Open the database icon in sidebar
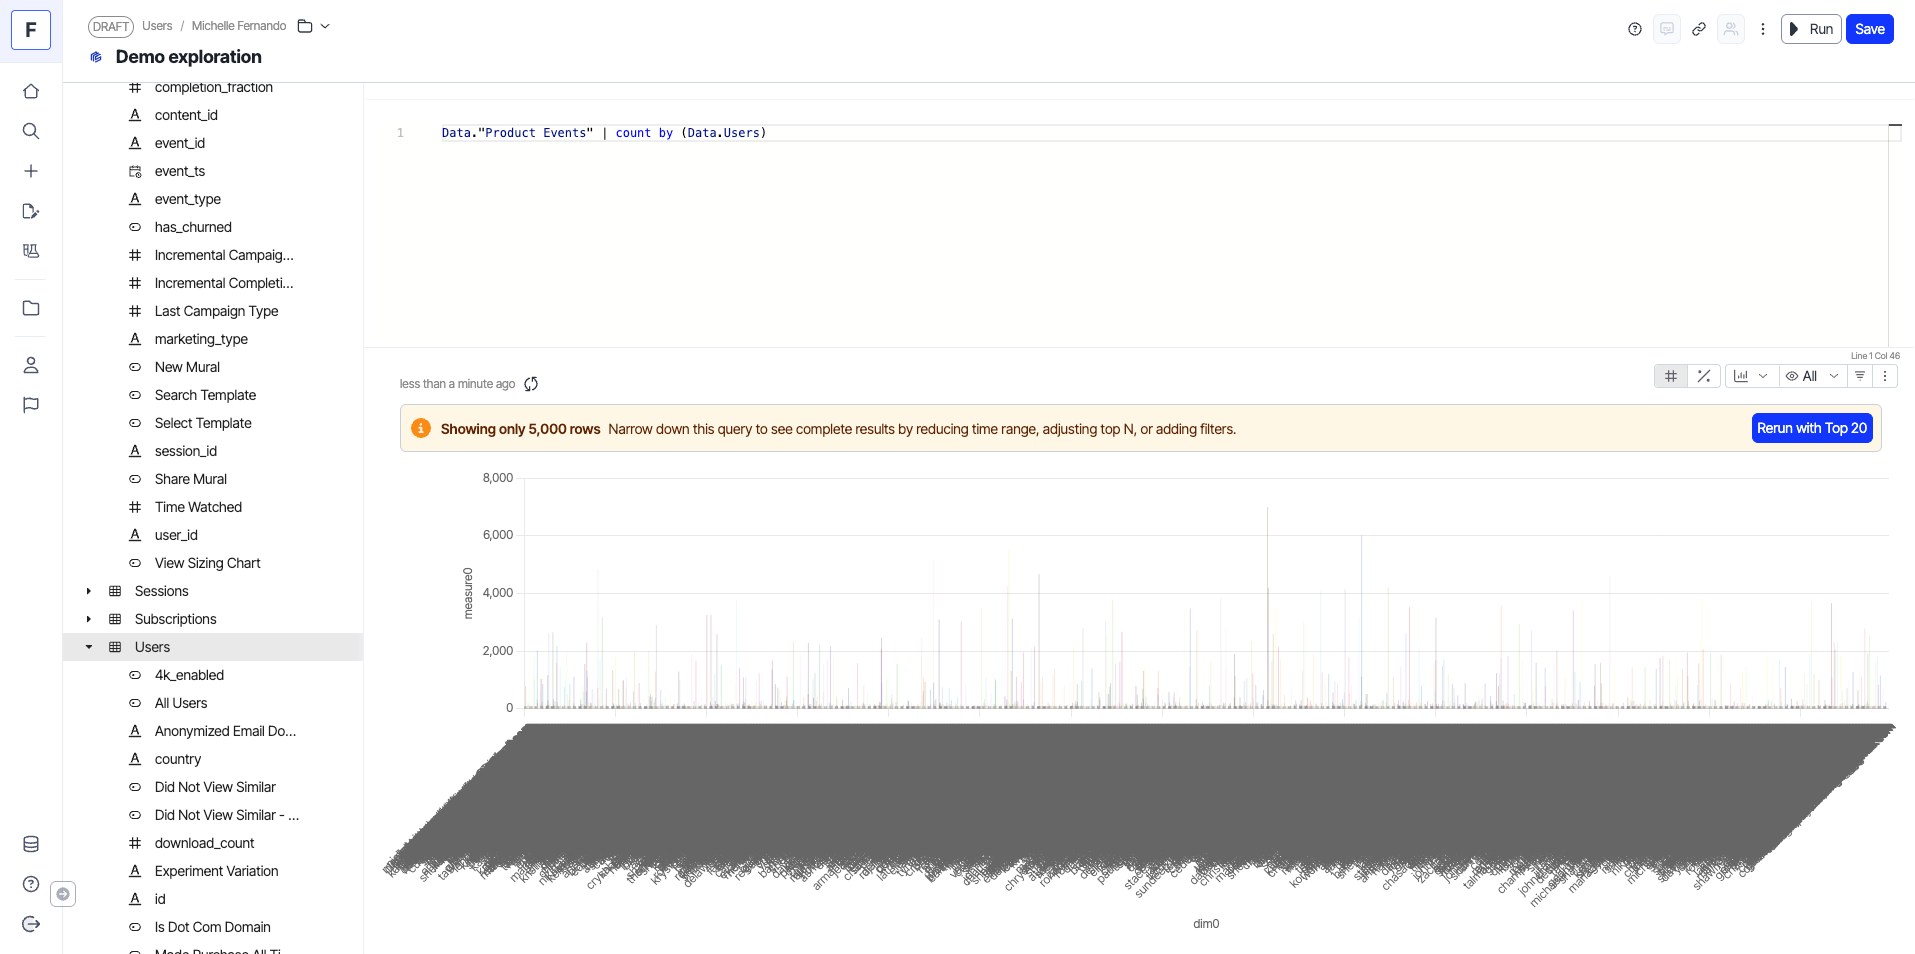 (31, 844)
